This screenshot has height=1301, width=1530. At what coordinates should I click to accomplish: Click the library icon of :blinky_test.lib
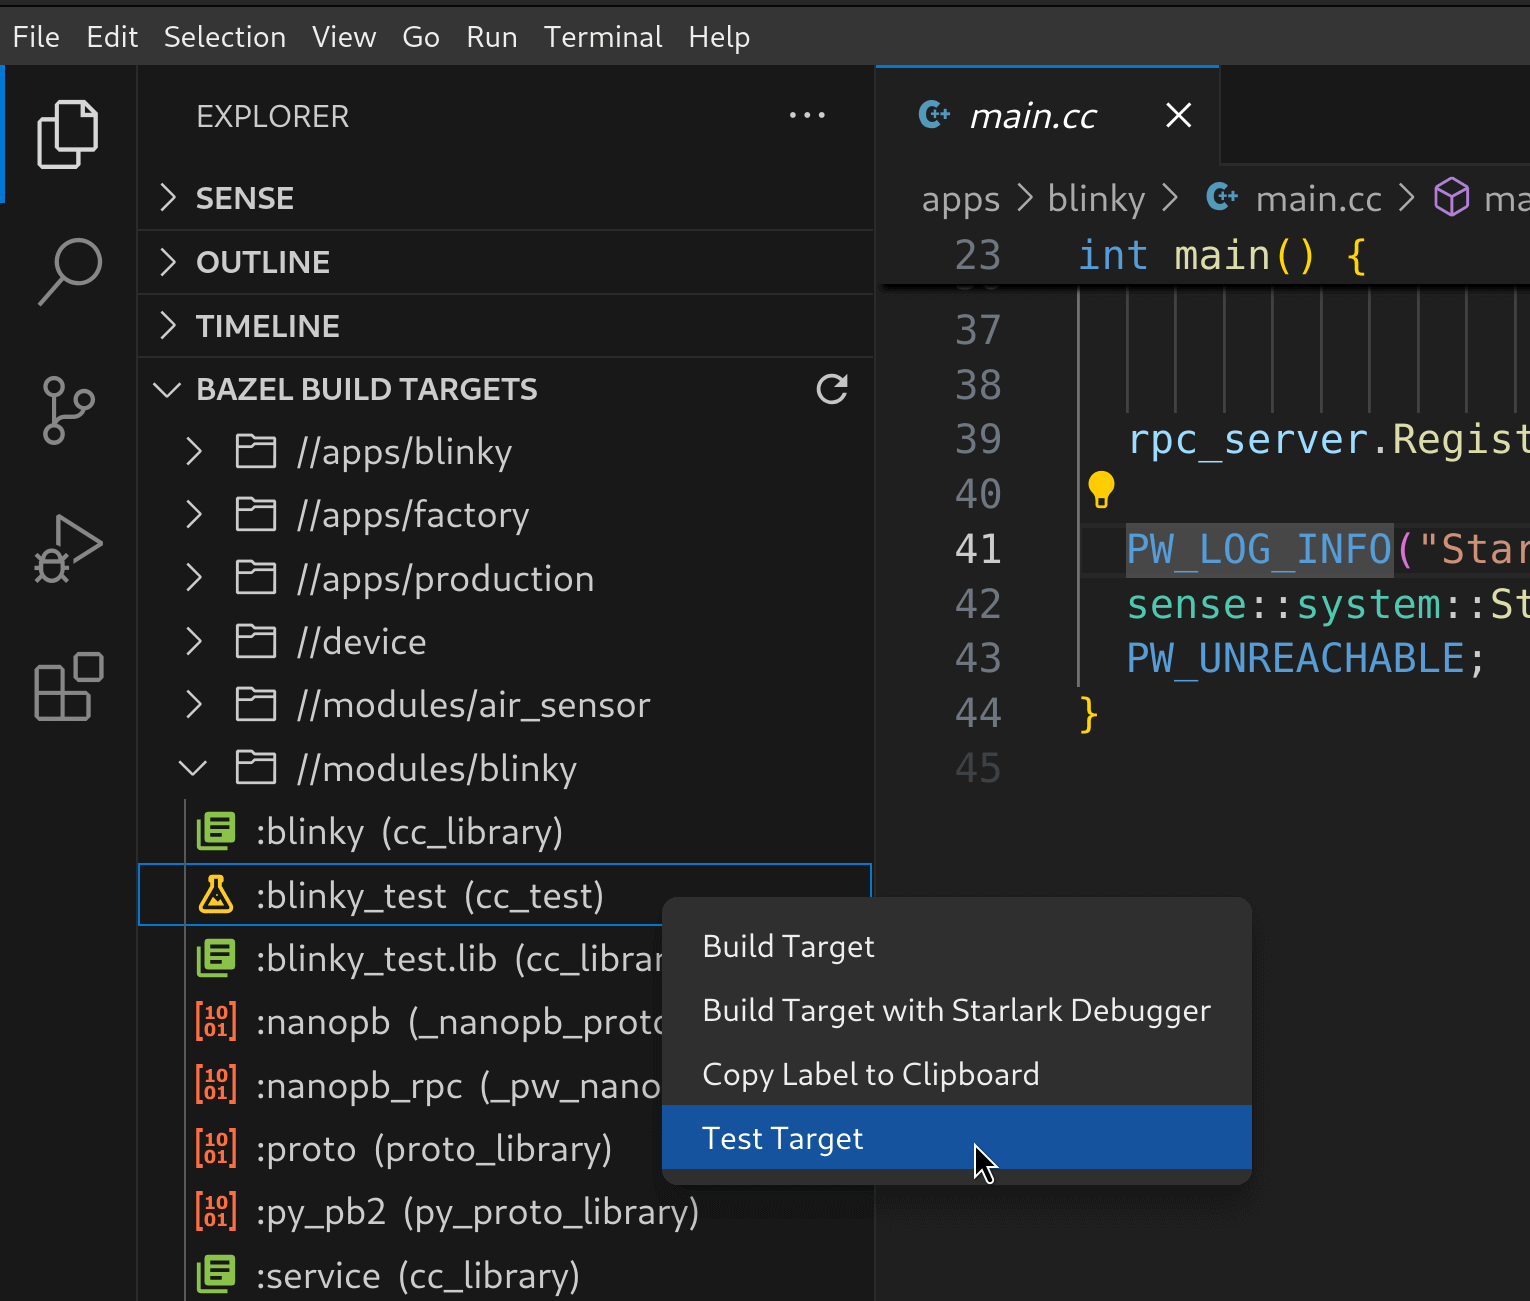pos(216,958)
